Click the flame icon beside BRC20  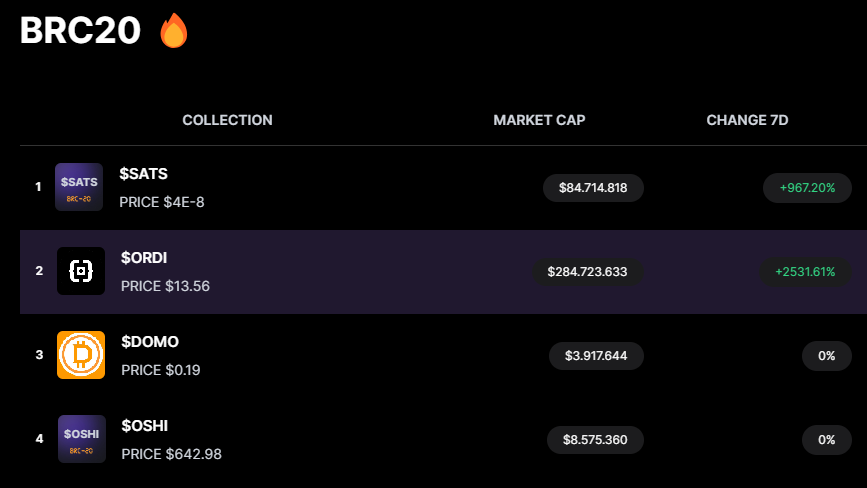click(x=174, y=30)
